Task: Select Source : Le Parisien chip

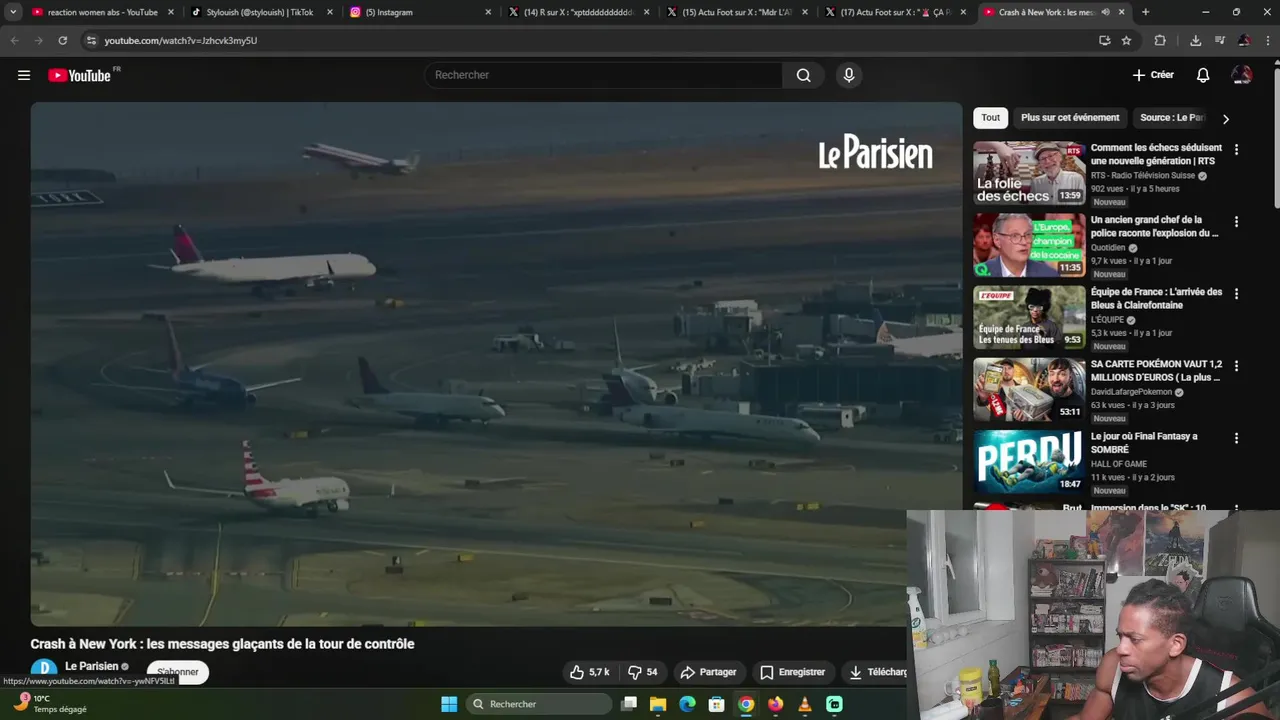Action: click(x=1172, y=118)
